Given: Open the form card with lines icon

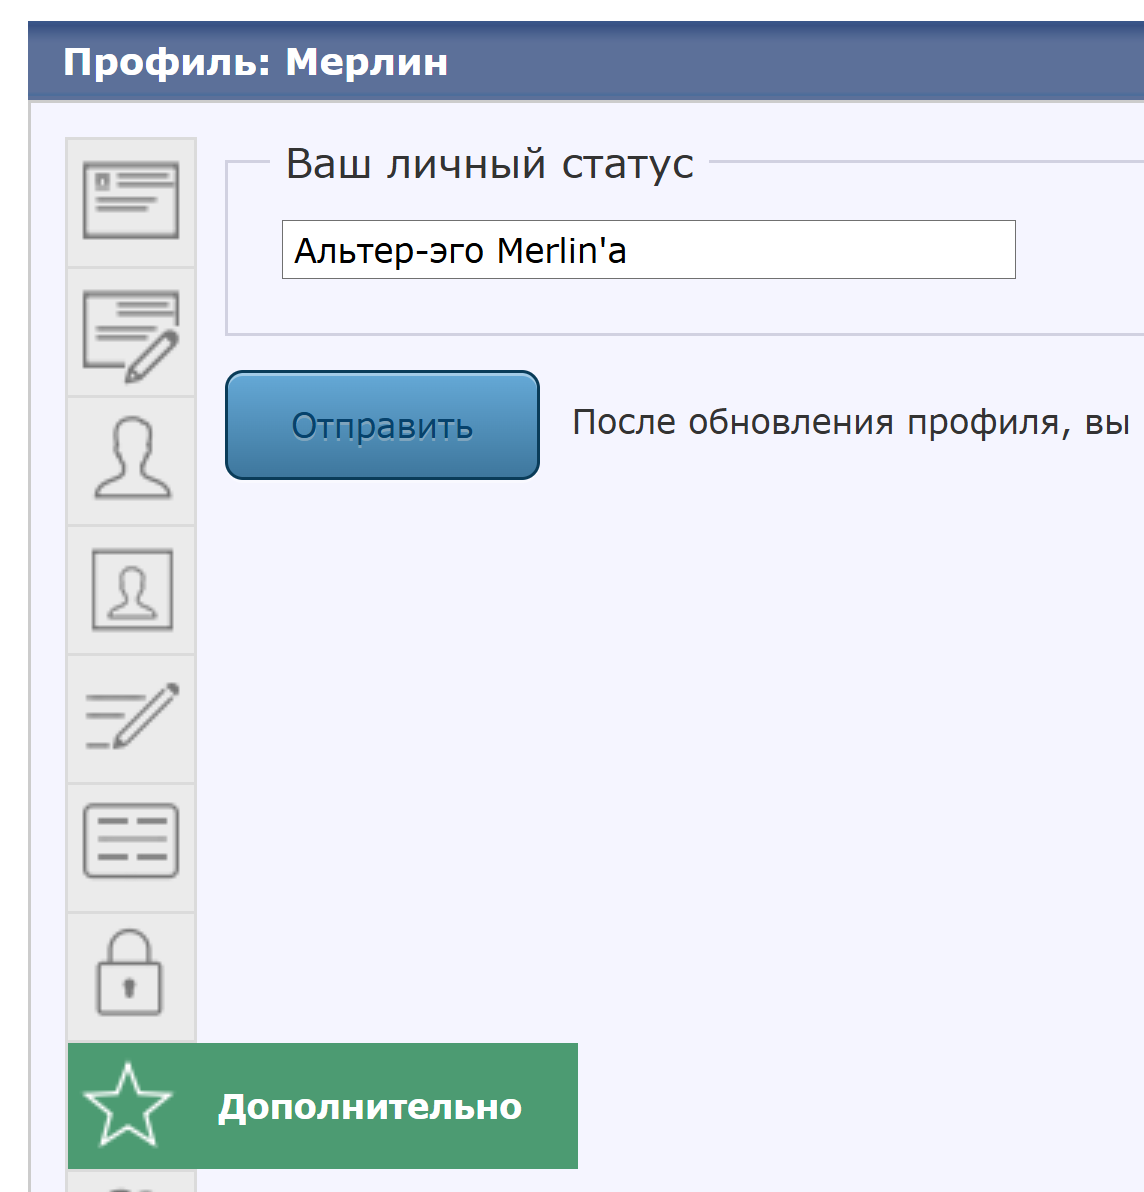Looking at the screenshot, I should click(x=131, y=842).
